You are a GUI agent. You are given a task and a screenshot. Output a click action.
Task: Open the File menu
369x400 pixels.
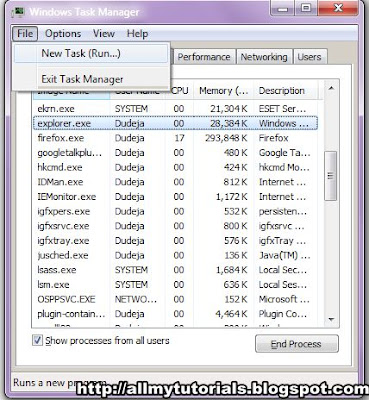(25, 34)
